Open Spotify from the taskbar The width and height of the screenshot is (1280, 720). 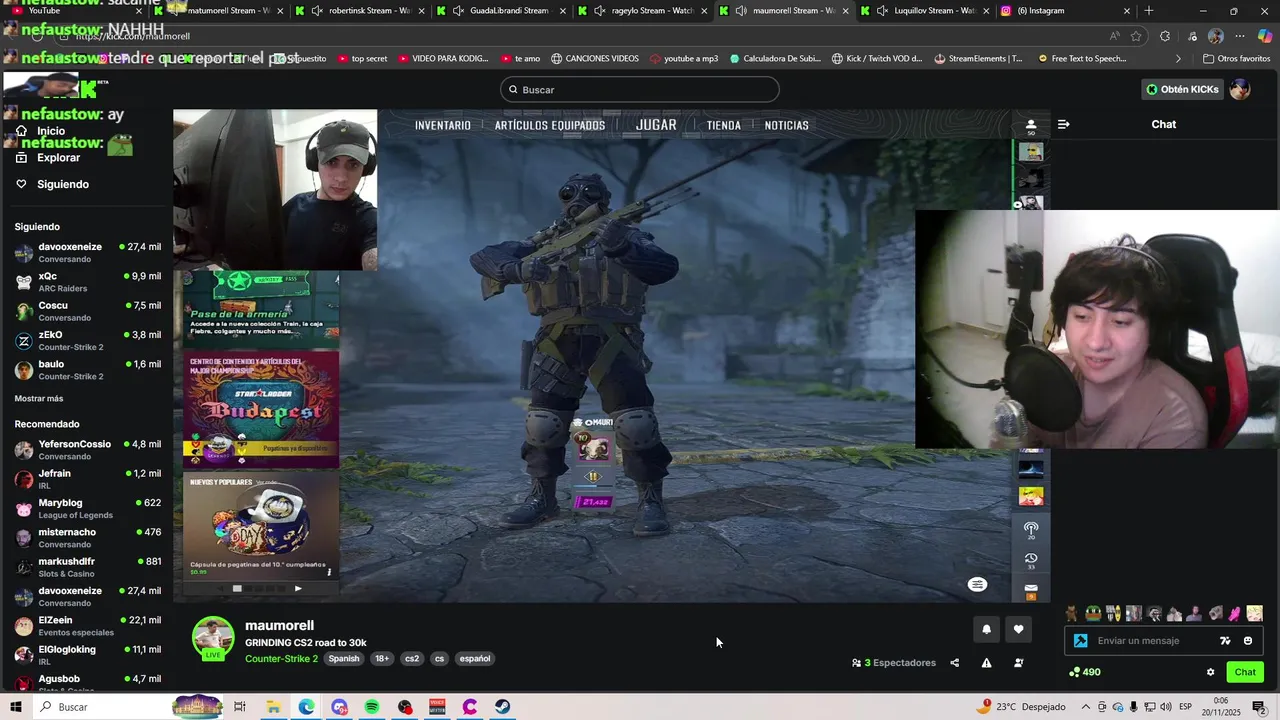pos(372,707)
